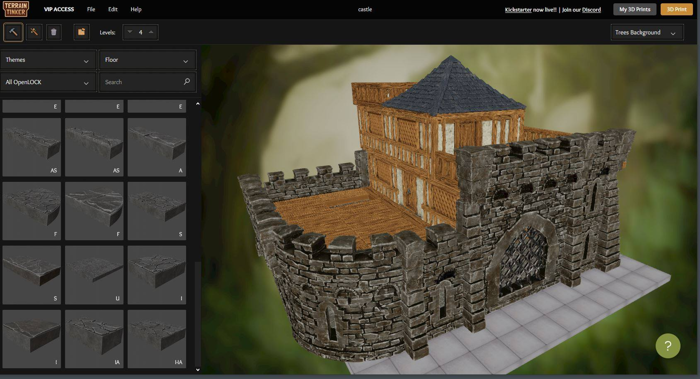Viewport: 700px width, 379px height.
Task: Select the thin floor tile labeled U
Action: (x=94, y=275)
